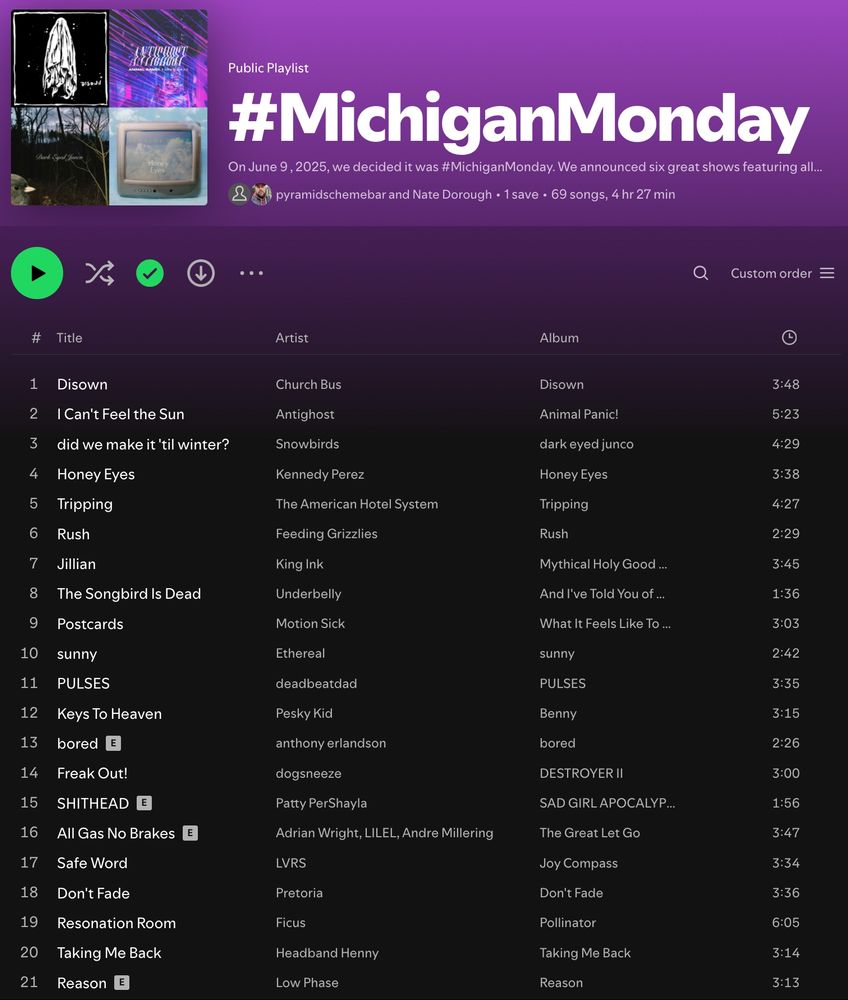
Task: Click the 69 songs, 4 hr 27 min text
Action: click(x=613, y=195)
